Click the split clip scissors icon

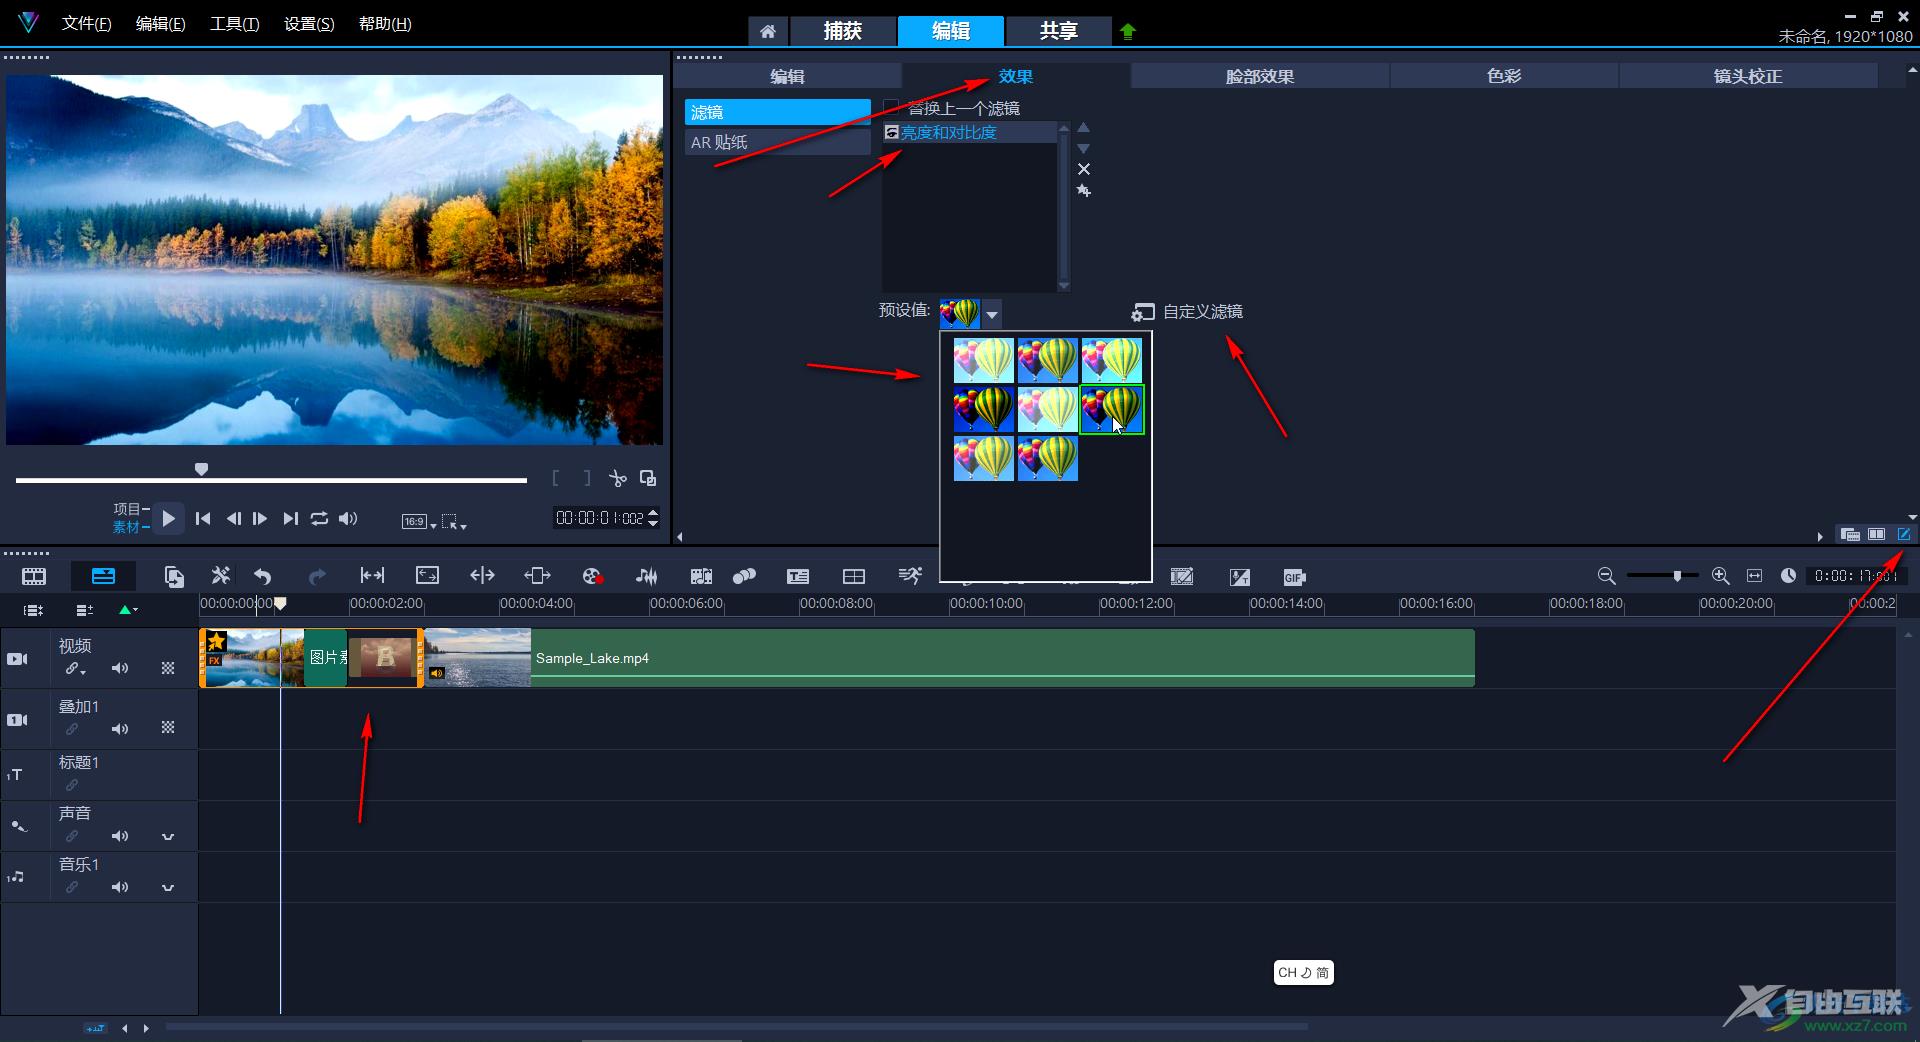point(618,478)
